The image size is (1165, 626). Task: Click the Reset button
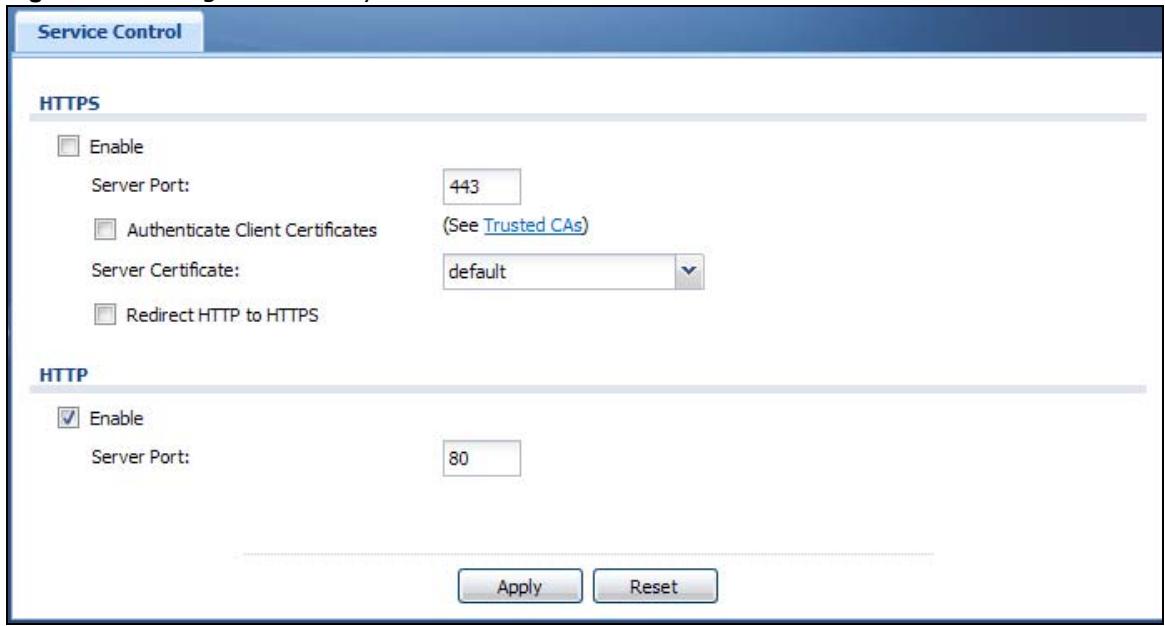[x=655, y=586]
